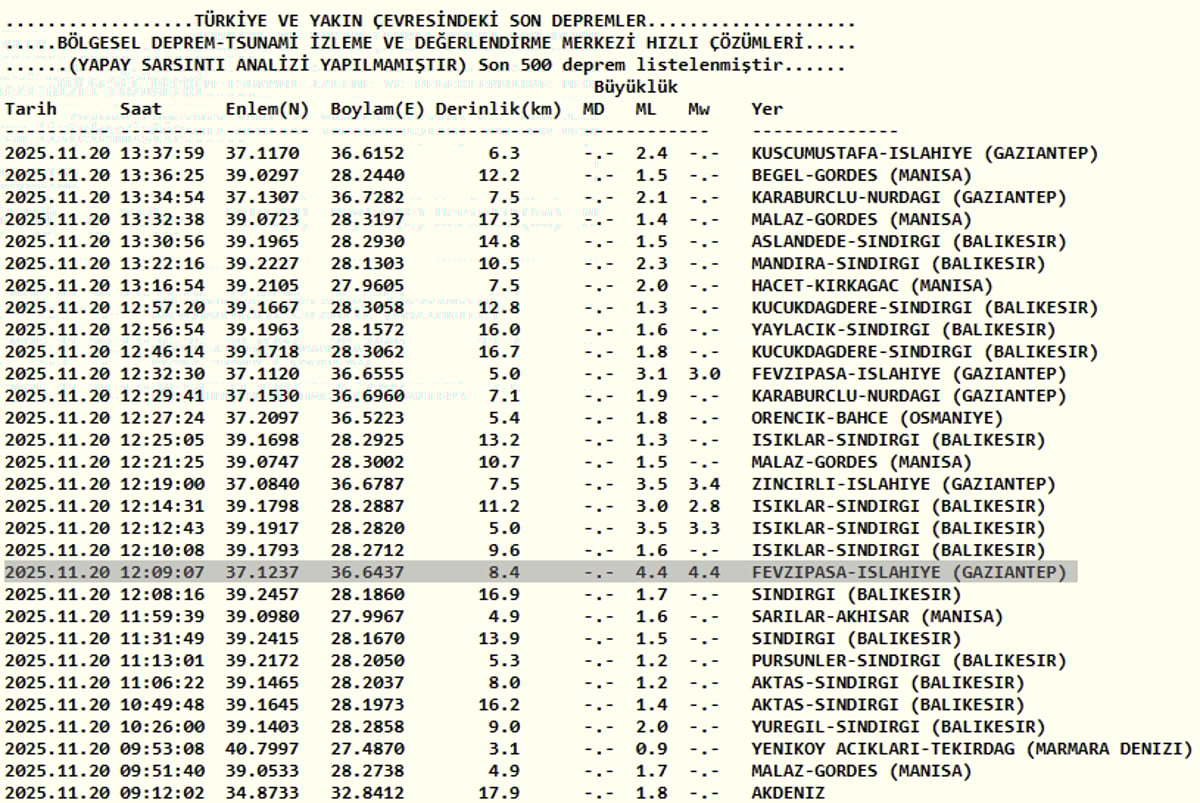Select time 12:57:20 entry
Viewport: 1200px width, 803px height.
coord(162,307)
